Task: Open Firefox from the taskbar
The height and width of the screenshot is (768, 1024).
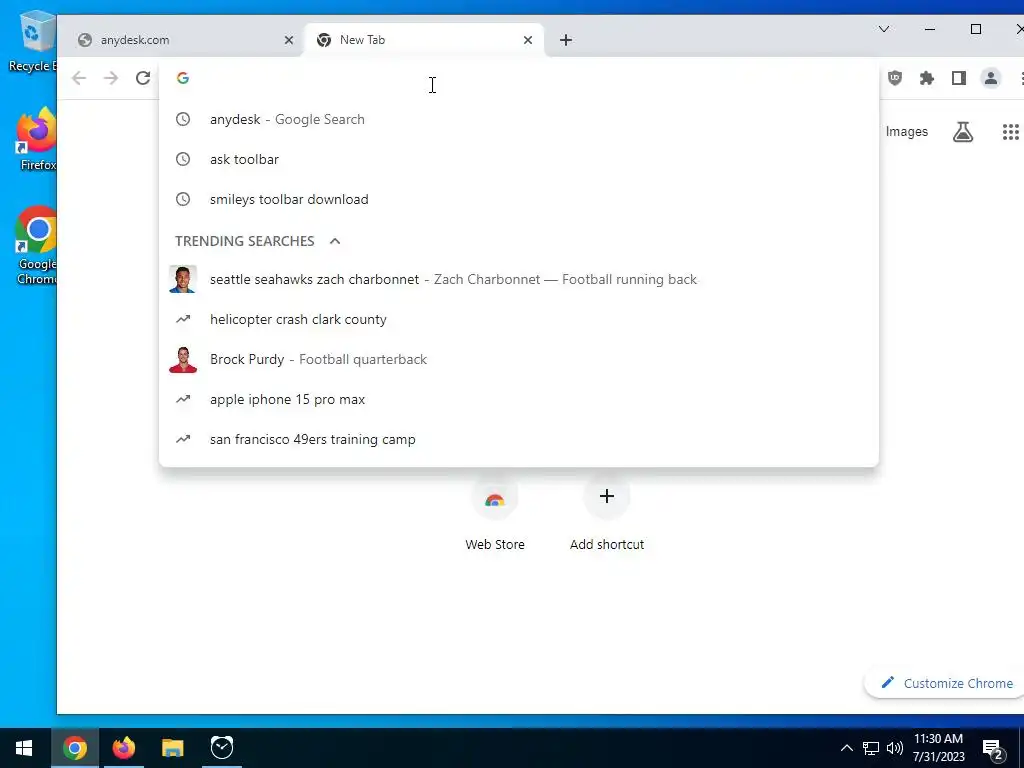Action: pos(123,748)
